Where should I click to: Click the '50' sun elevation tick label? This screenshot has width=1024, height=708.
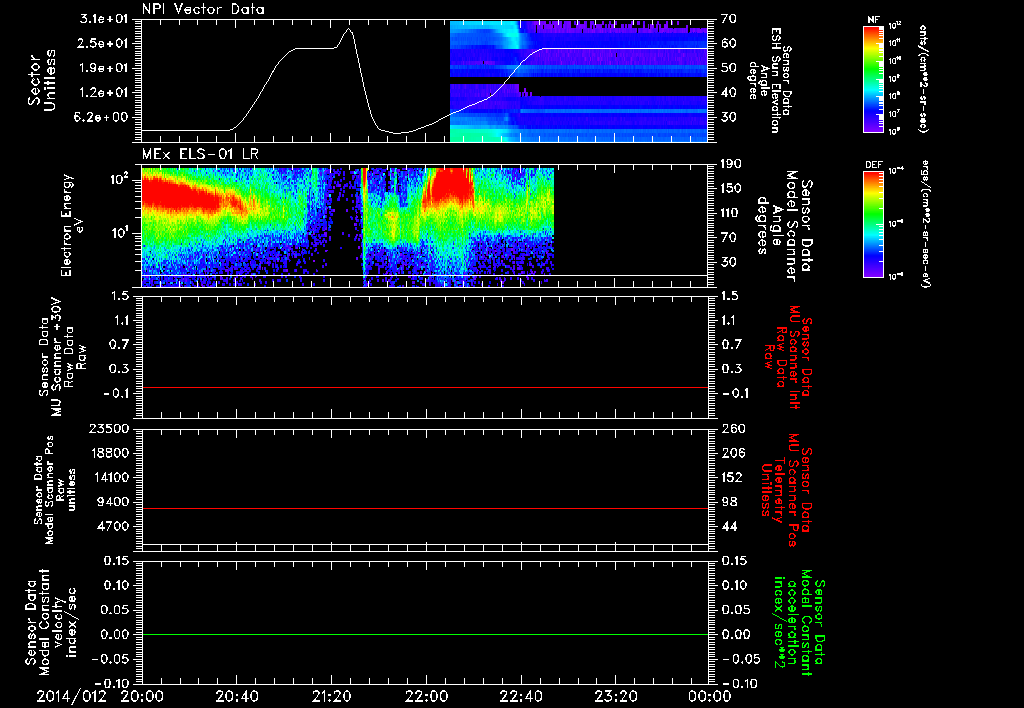[728, 68]
